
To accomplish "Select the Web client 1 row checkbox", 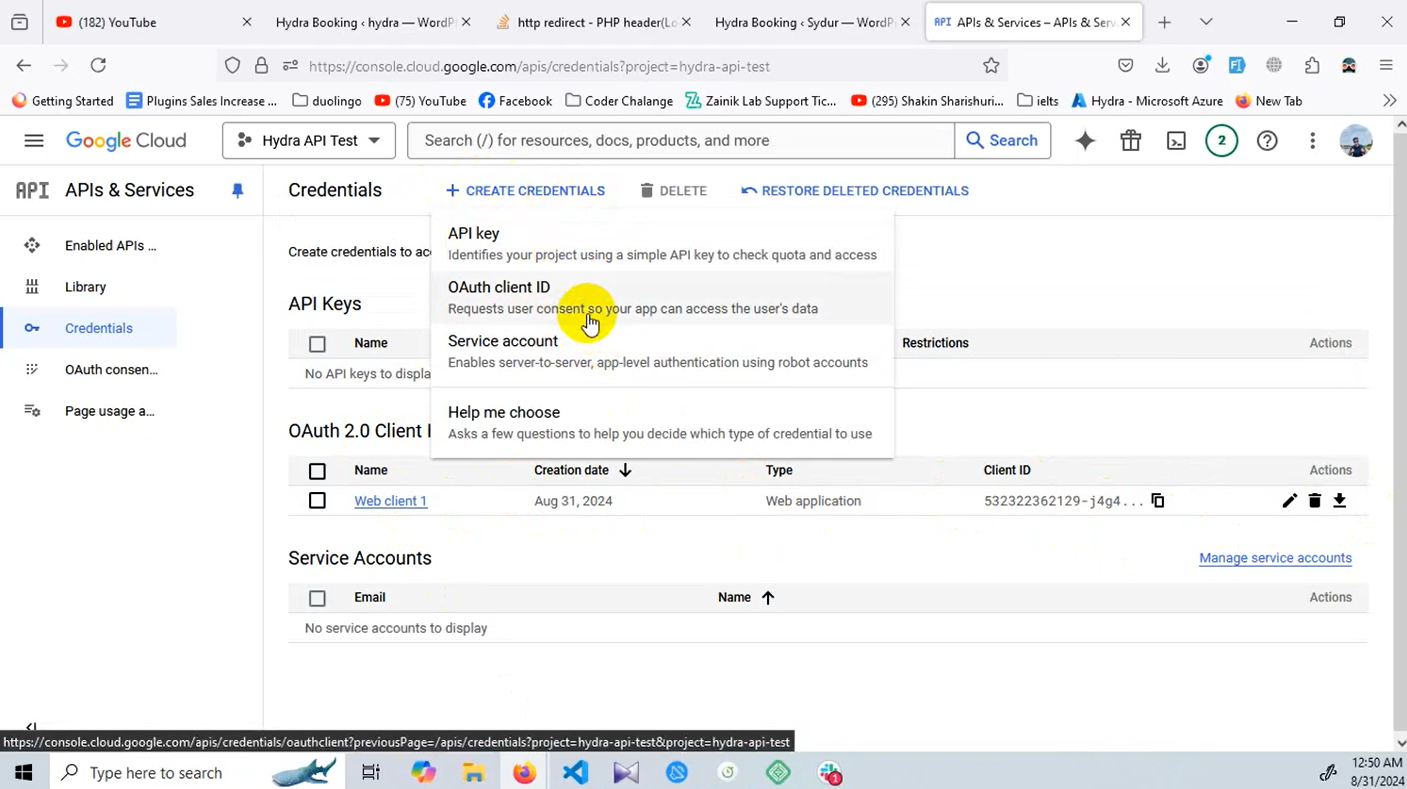I will [317, 501].
